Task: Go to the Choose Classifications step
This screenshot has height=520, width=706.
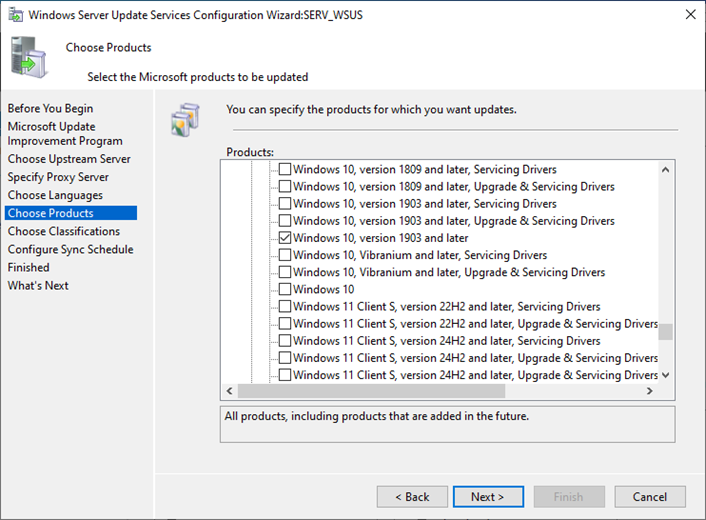Action: (63, 231)
